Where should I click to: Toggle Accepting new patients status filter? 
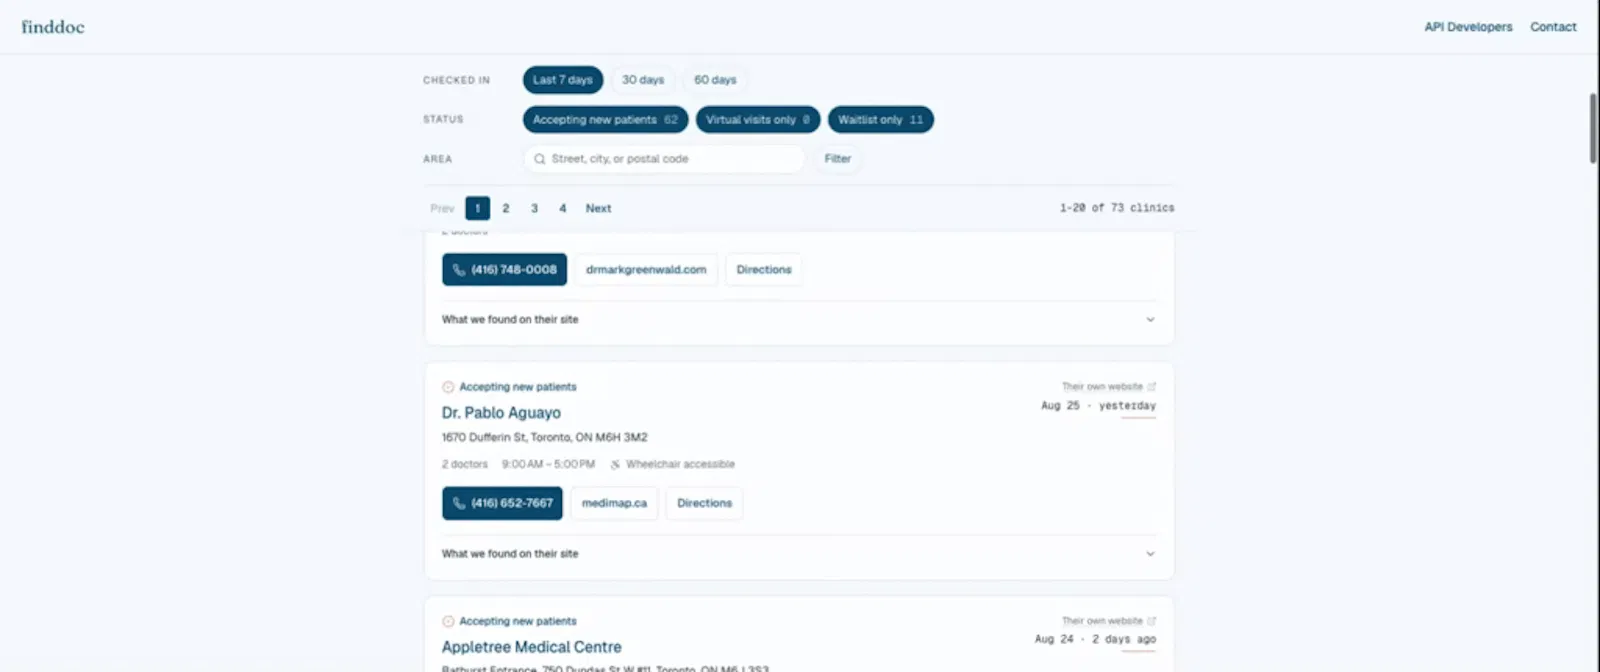[x=605, y=120]
